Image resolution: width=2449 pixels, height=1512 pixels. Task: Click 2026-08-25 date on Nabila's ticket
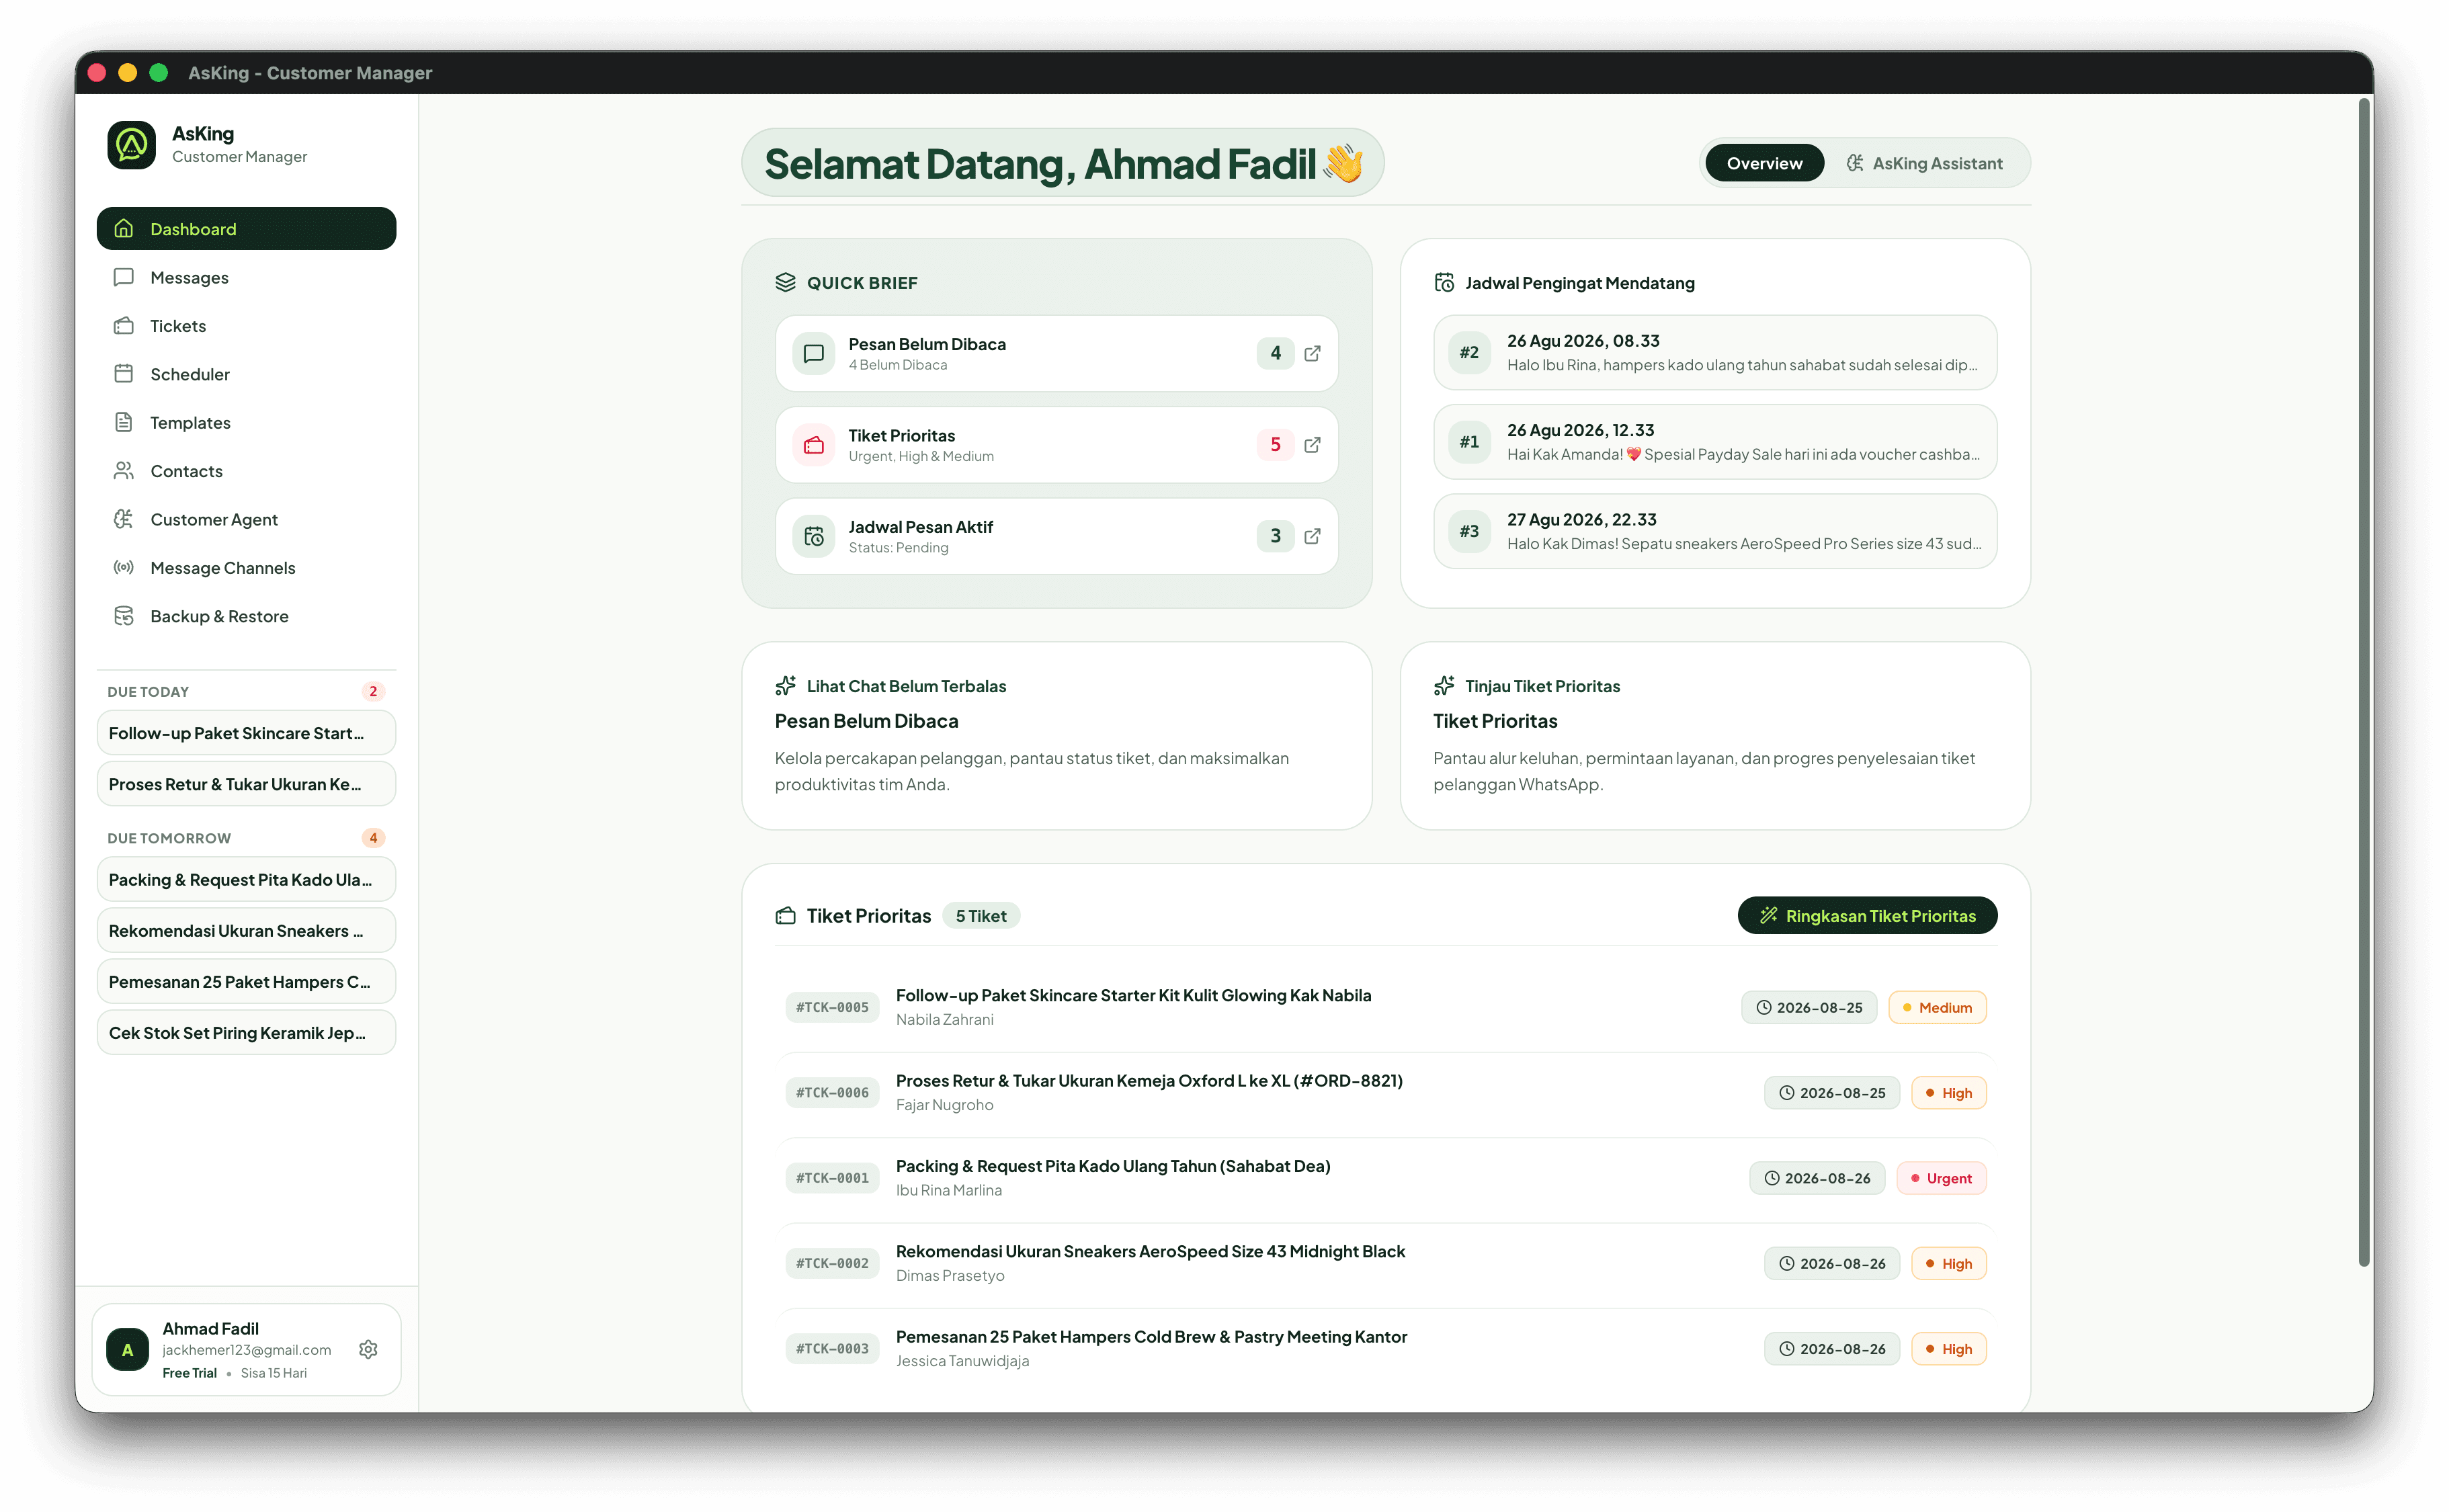click(x=1809, y=1007)
